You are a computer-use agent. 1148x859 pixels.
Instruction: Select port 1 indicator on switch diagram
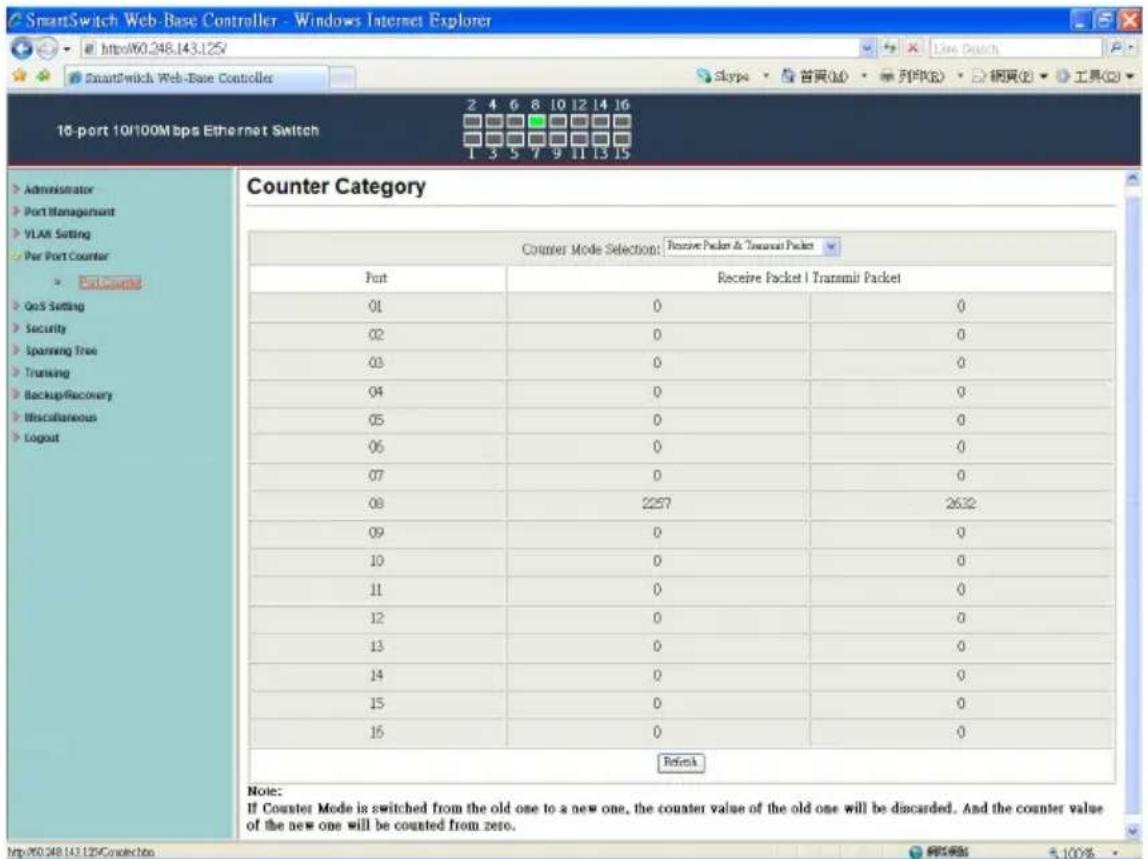point(472,138)
